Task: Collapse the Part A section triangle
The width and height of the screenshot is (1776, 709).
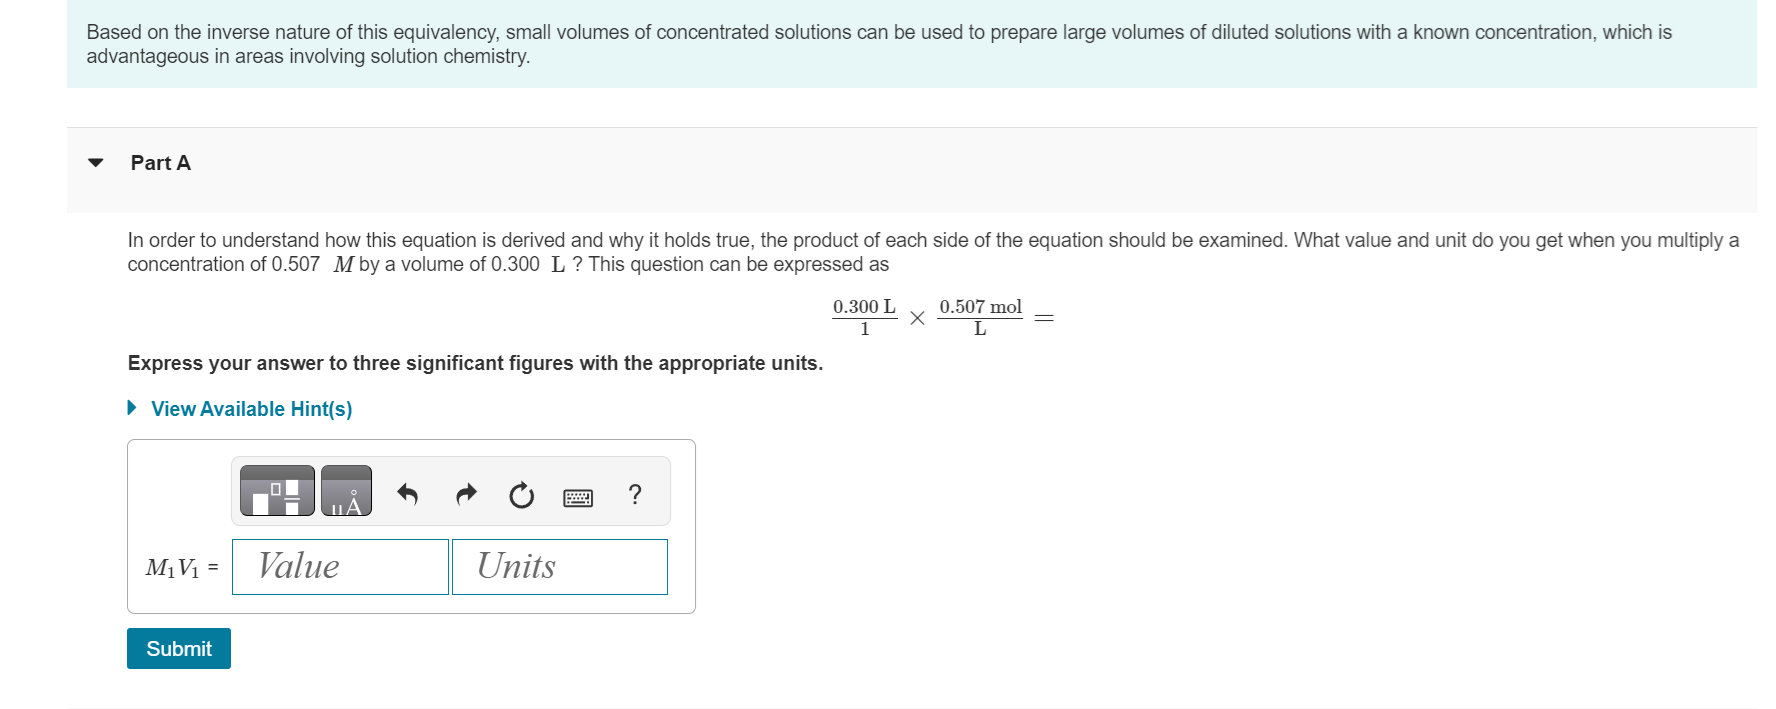Action: pyautogui.click(x=95, y=162)
